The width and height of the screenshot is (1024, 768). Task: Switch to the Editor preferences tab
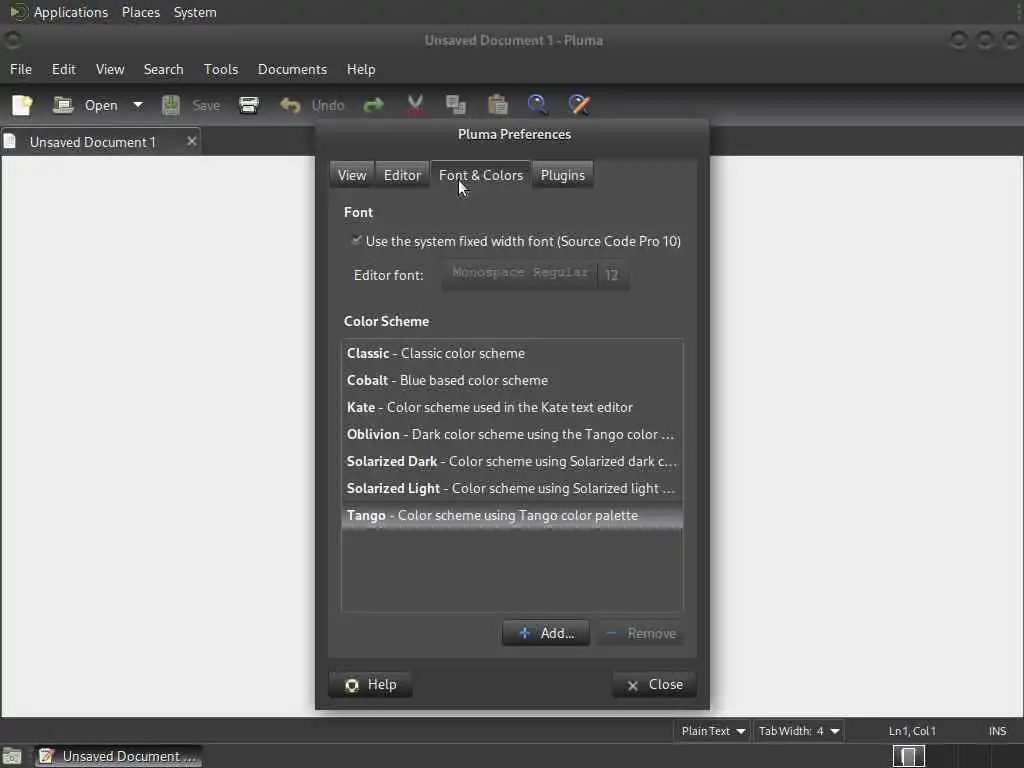(402, 175)
